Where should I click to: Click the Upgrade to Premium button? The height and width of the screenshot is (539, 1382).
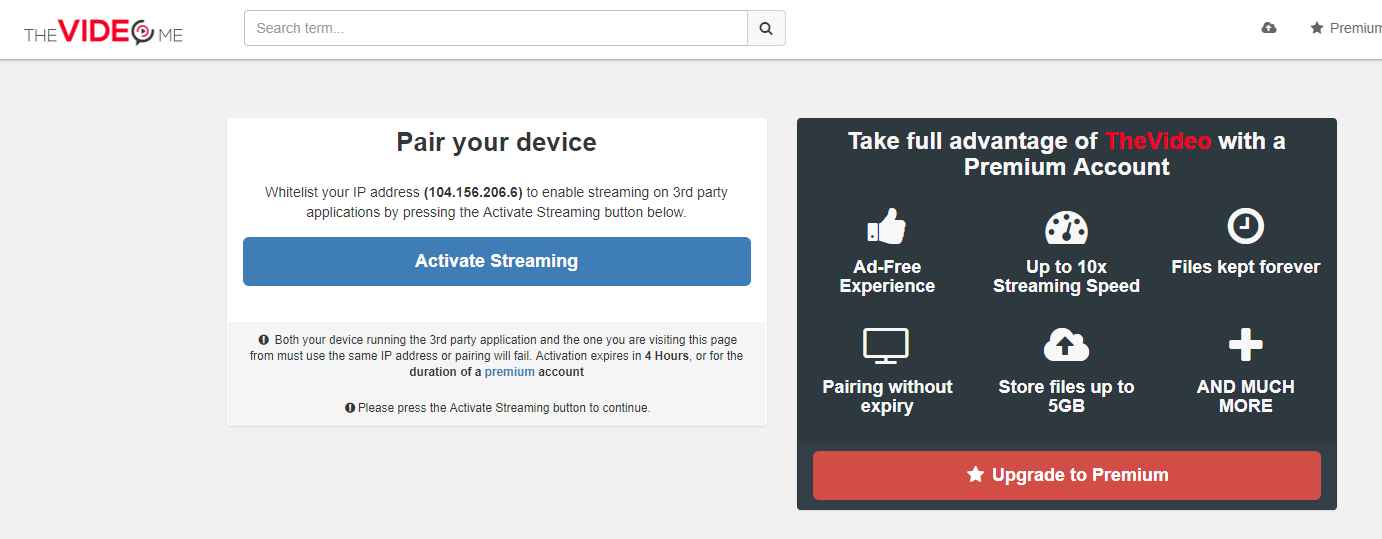[1067, 475]
